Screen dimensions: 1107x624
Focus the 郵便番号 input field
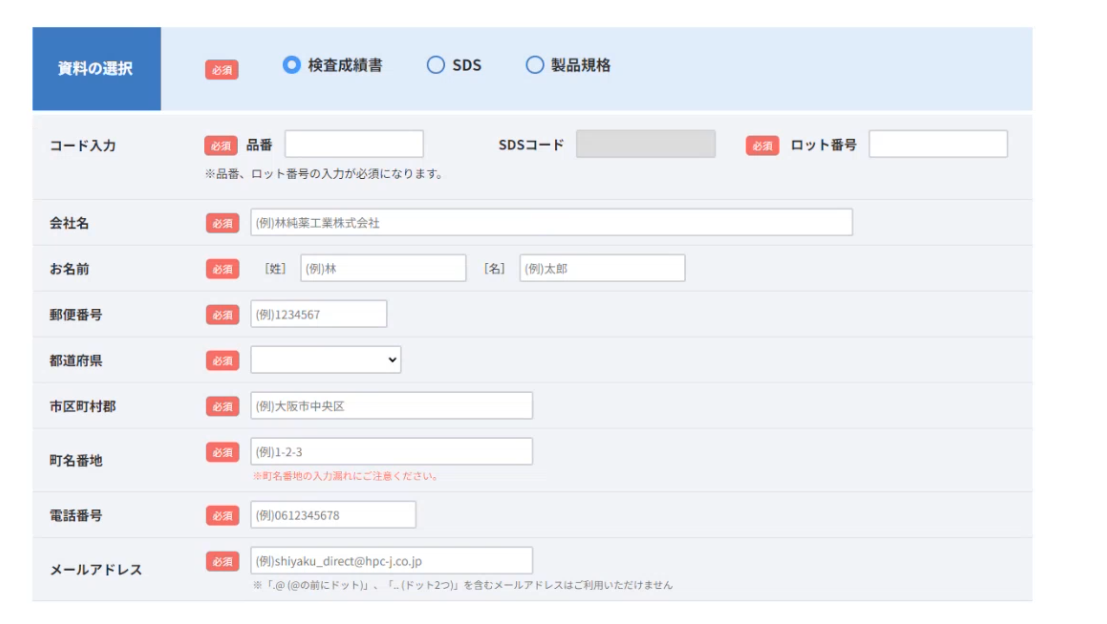pos(318,314)
